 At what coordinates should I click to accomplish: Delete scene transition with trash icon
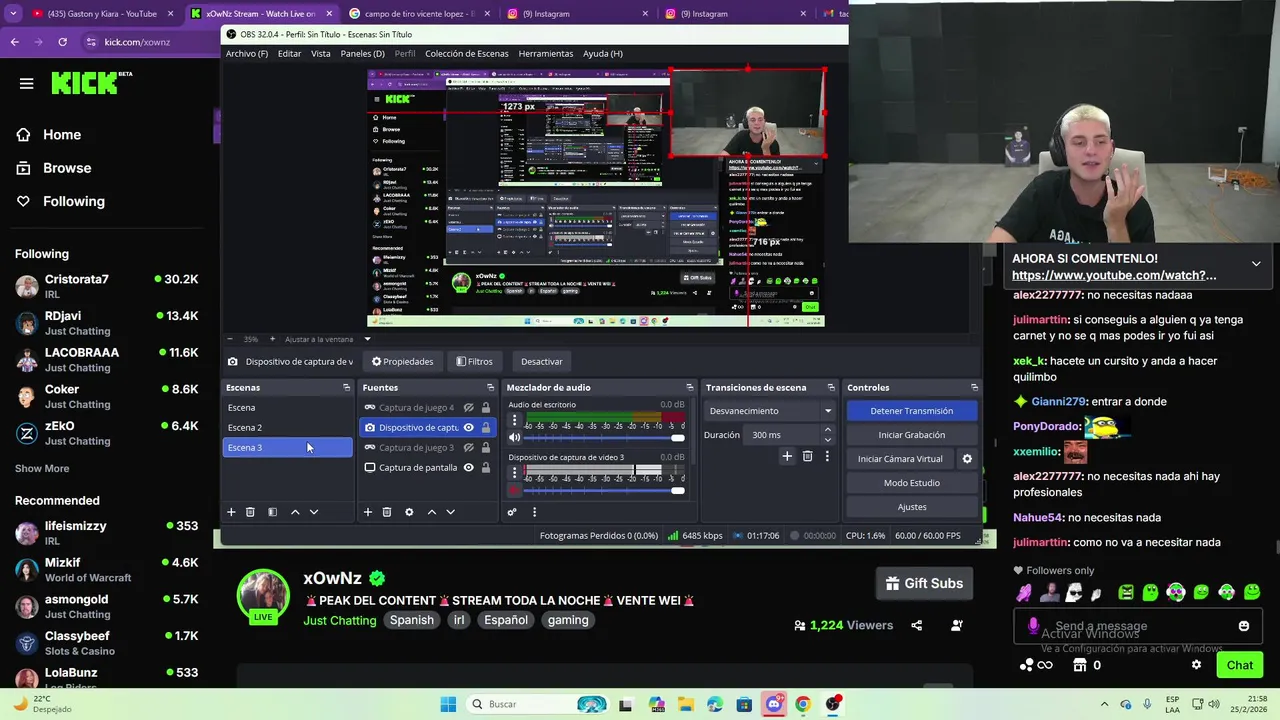coord(808,456)
